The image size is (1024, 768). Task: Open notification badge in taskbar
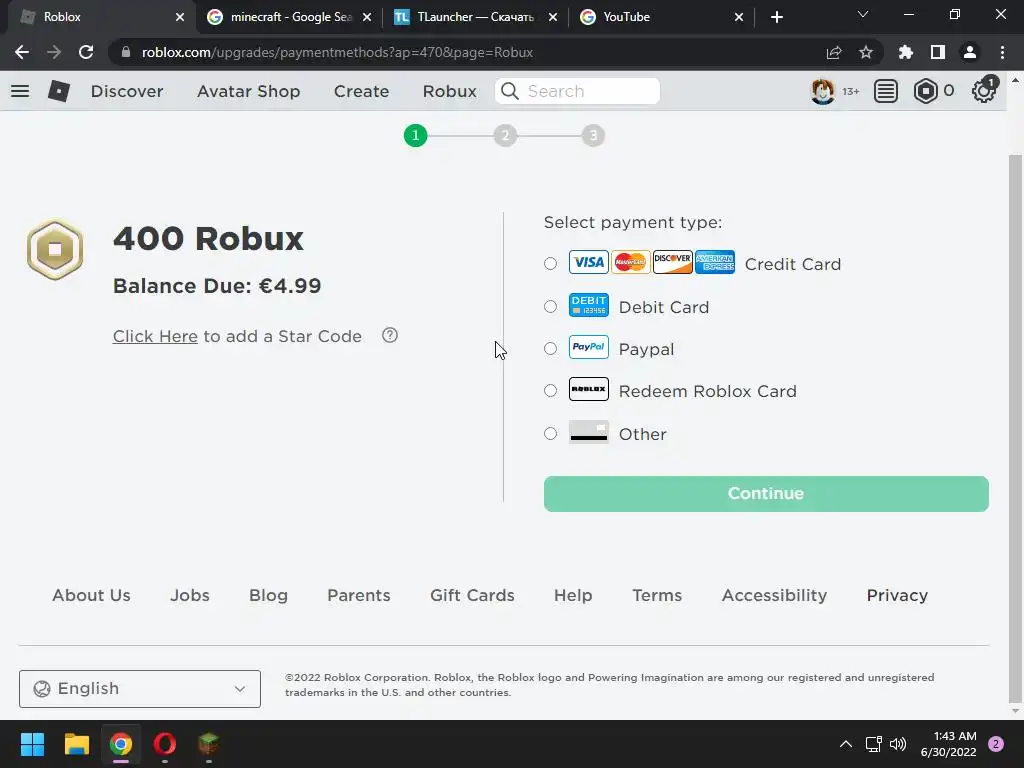pyautogui.click(x=996, y=744)
